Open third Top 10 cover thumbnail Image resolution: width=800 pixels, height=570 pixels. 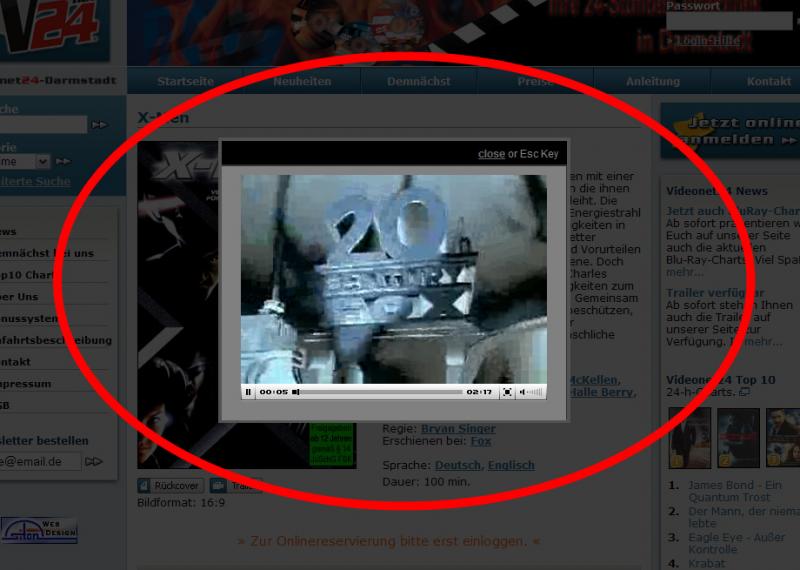pyautogui.click(x=783, y=438)
